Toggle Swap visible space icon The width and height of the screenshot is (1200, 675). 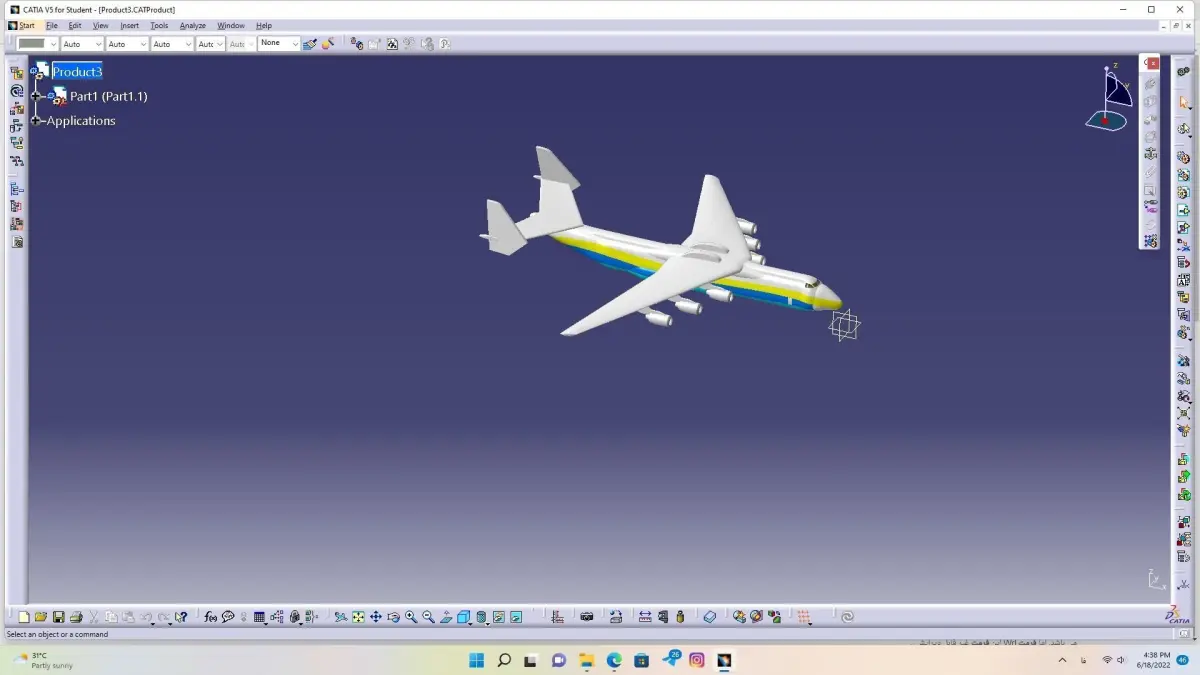tap(516, 617)
